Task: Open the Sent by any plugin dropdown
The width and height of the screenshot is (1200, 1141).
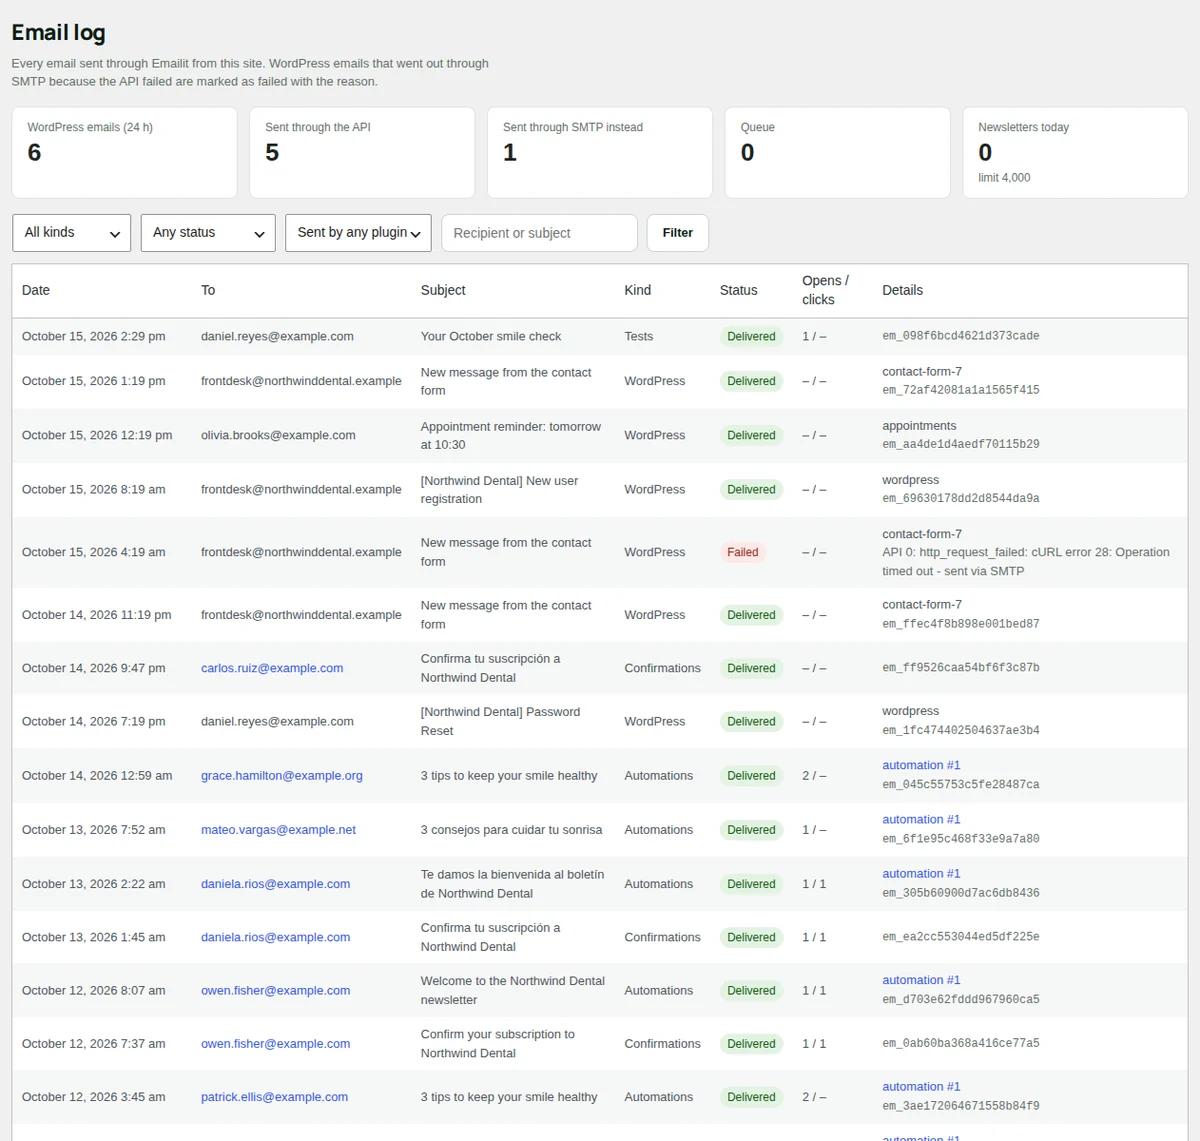Action: [x=358, y=233]
